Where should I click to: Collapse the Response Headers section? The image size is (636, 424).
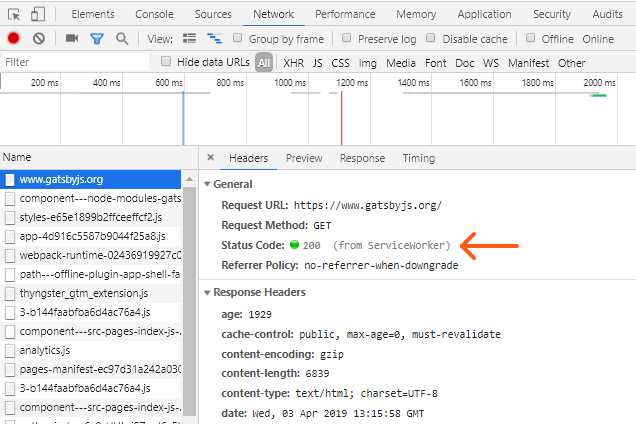tap(207, 293)
